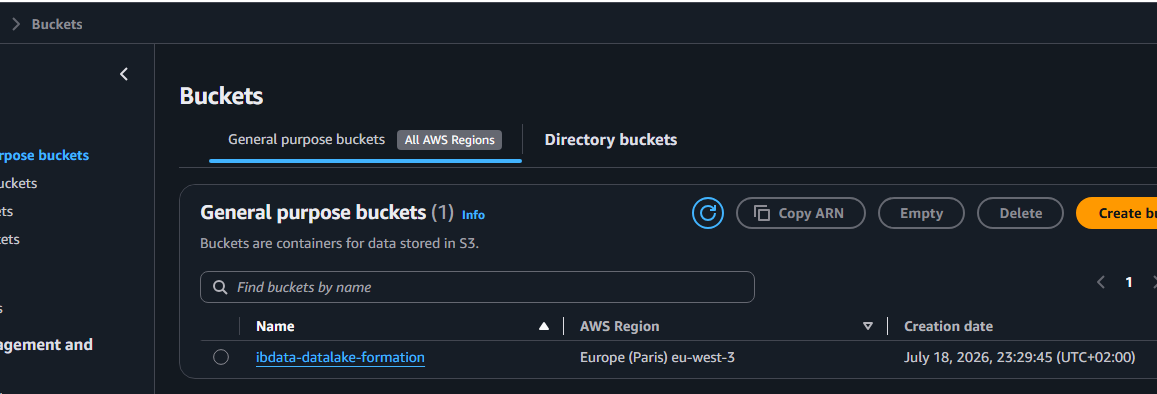Viewport: 1157px width, 394px height.
Task: Open General purpose buckets in the sidebar
Action: (x=43, y=155)
